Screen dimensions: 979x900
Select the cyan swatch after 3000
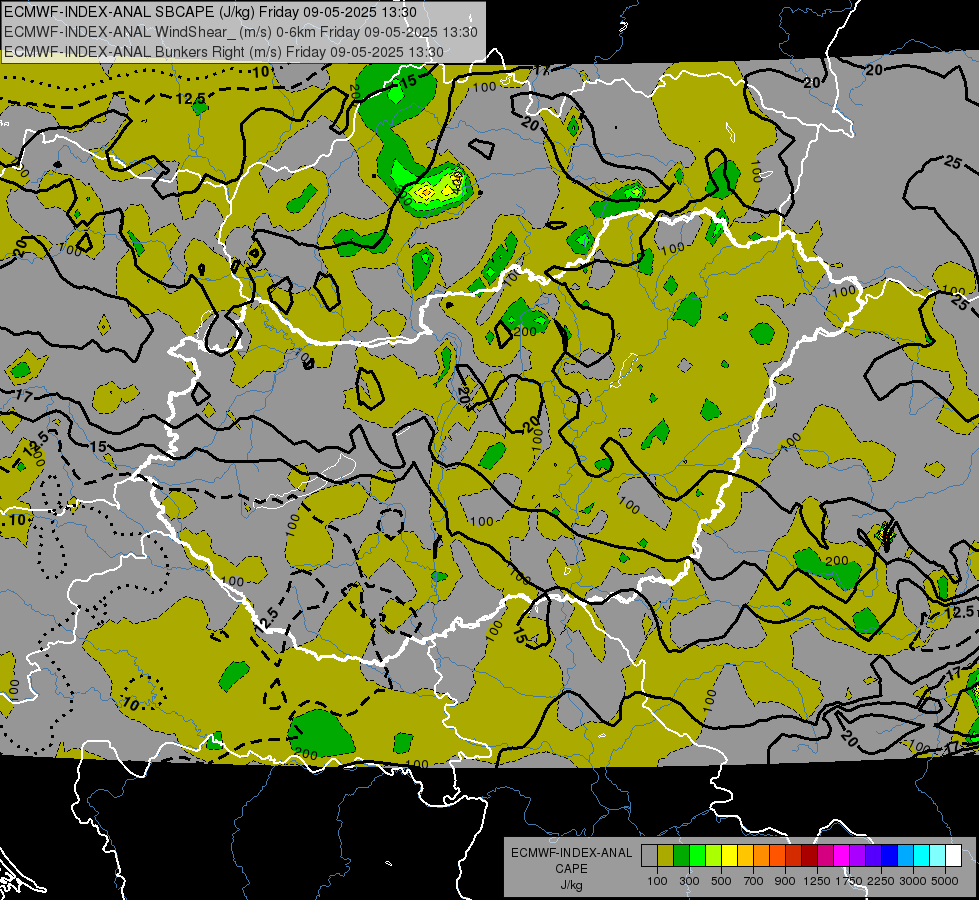(922, 856)
